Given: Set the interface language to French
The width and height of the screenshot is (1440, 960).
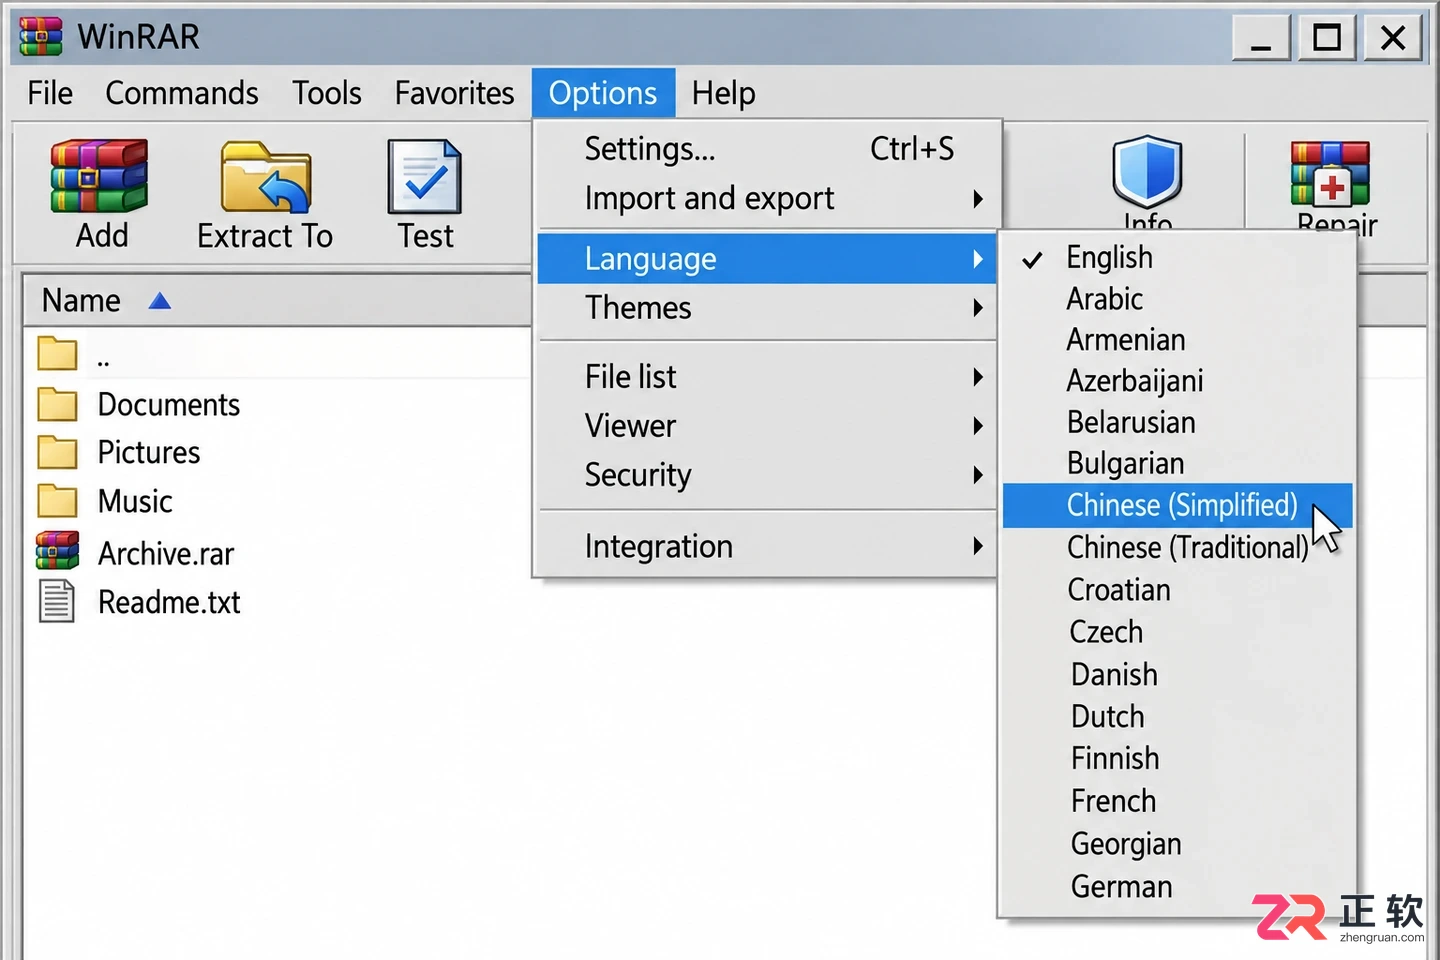Looking at the screenshot, I should click(x=1178, y=801).
